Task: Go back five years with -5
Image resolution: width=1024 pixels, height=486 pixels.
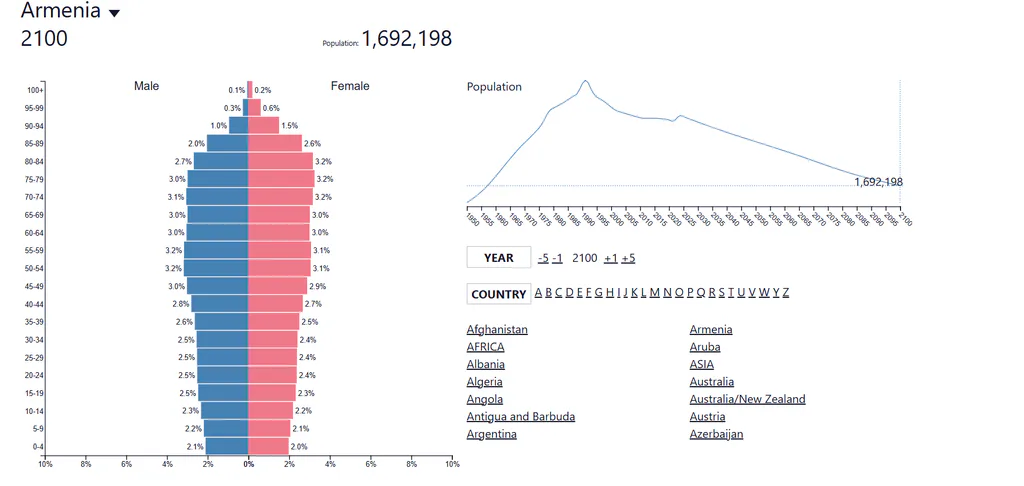Action: click(543, 258)
